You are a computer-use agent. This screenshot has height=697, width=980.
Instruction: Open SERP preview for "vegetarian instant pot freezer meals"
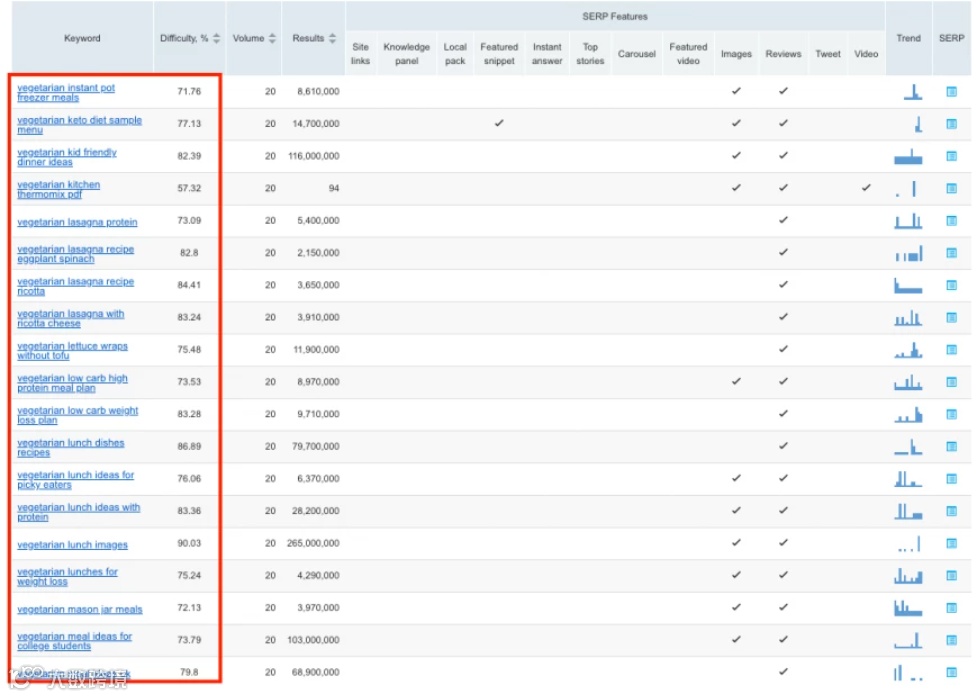[x=952, y=92]
